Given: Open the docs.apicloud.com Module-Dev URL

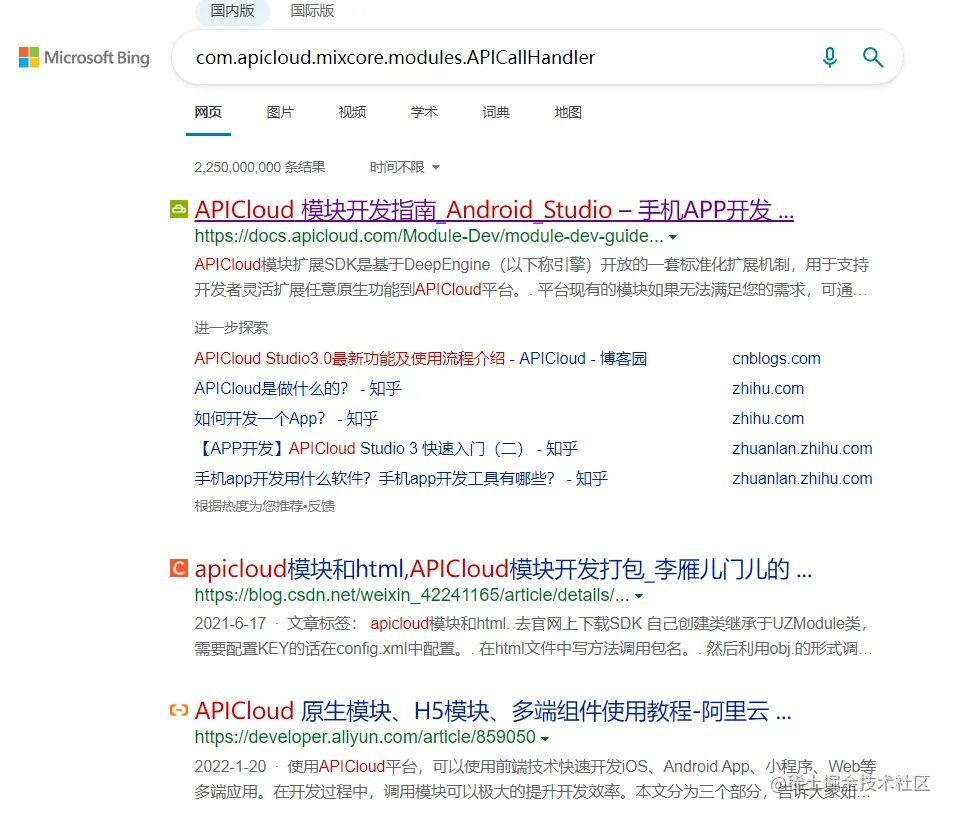Looking at the screenshot, I should point(429,236).
